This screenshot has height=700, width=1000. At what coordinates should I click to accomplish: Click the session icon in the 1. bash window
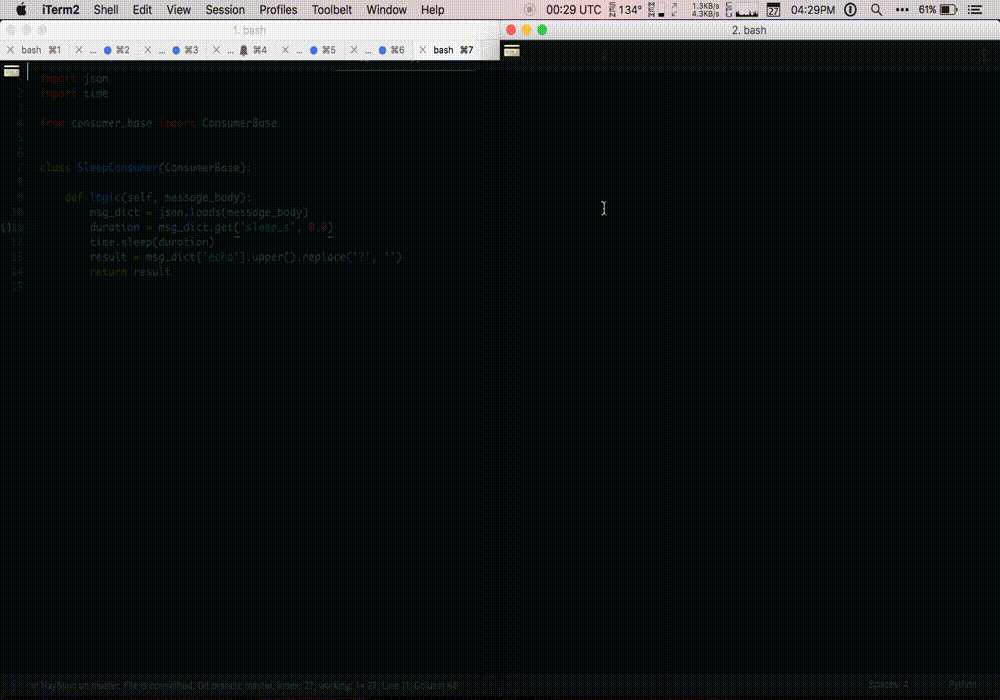(11, 71)
